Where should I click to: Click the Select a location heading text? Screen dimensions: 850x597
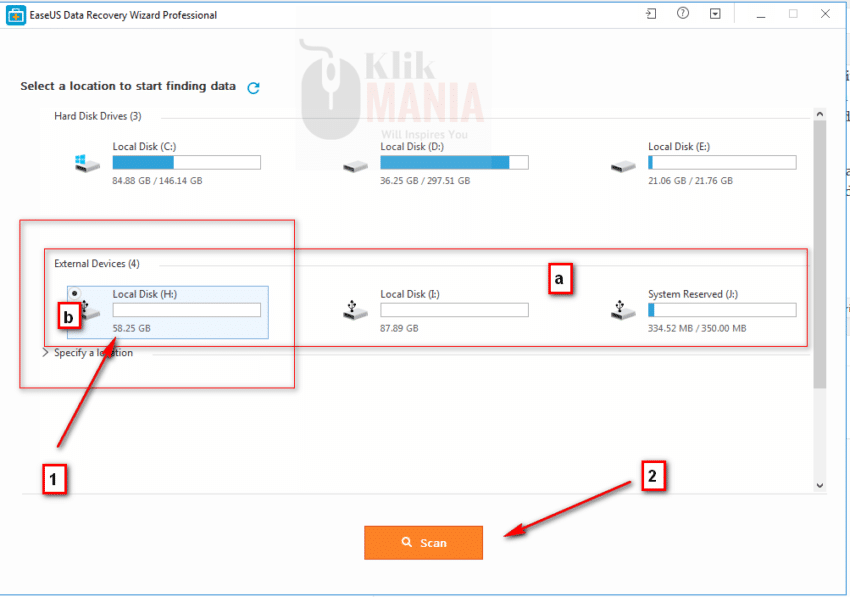click(128, 86)
